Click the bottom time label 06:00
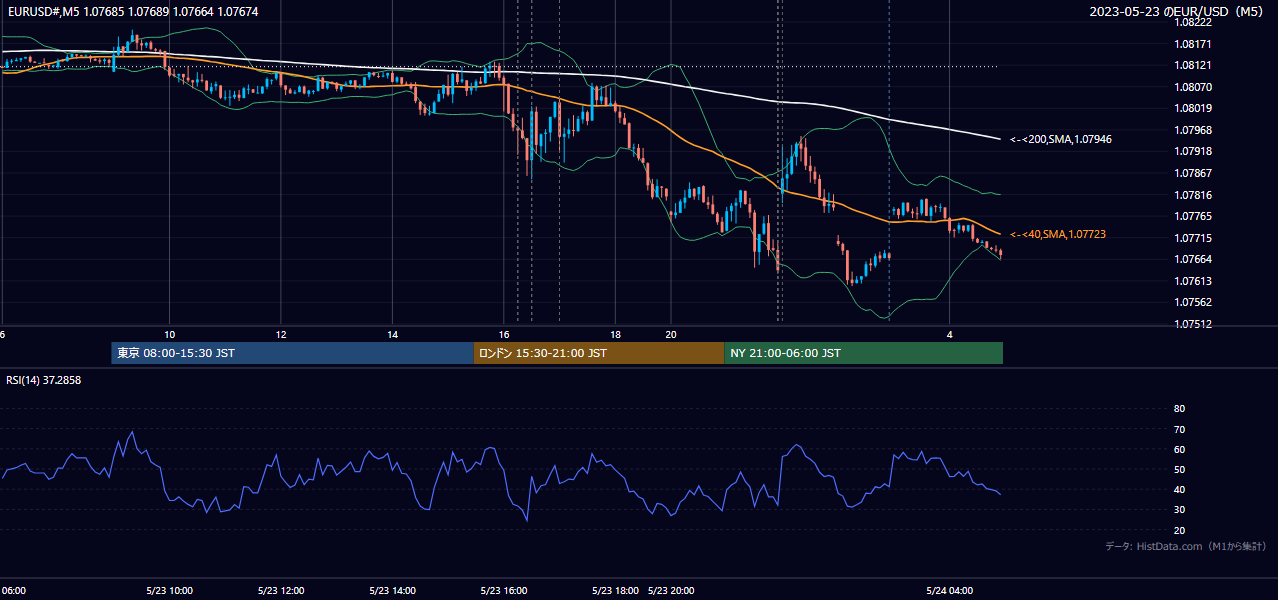This screenshot has width=1278, height=600. 13,590
